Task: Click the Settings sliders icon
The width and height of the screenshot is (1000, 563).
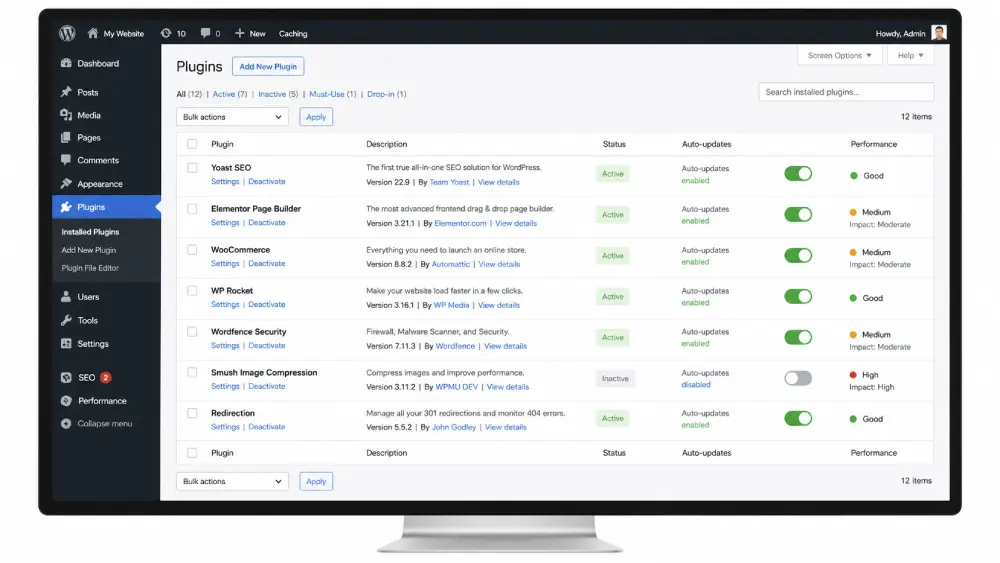Action: tap(66, 344)
